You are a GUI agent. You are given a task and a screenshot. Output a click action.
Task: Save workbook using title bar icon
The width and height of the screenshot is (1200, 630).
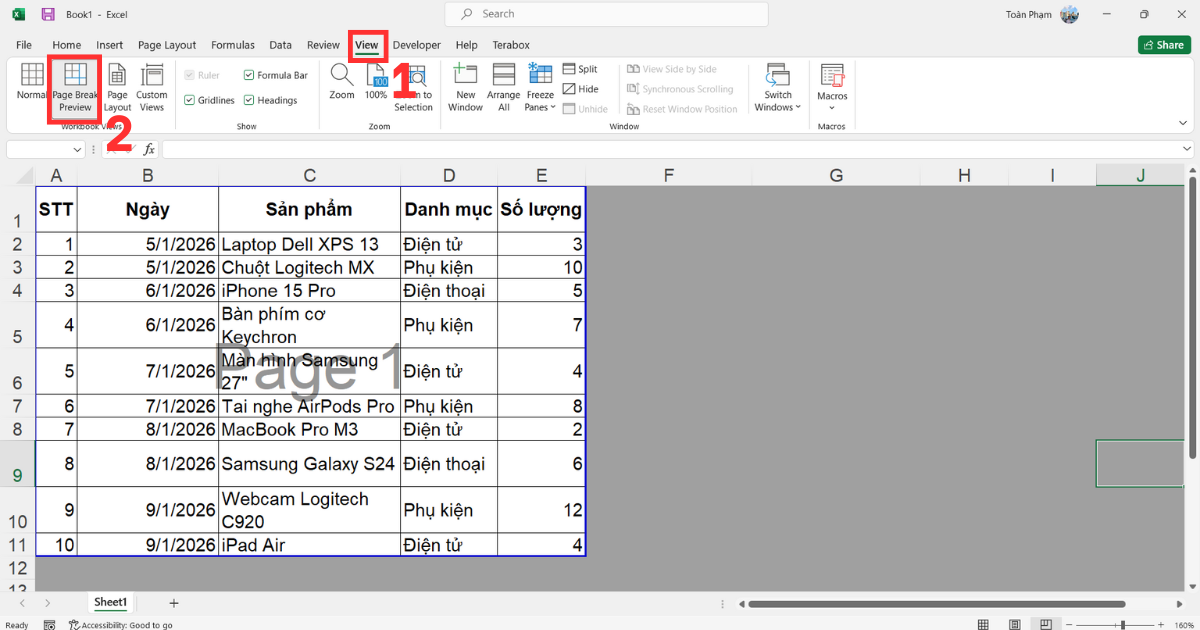pyautogui.click(x=48, y=15)
